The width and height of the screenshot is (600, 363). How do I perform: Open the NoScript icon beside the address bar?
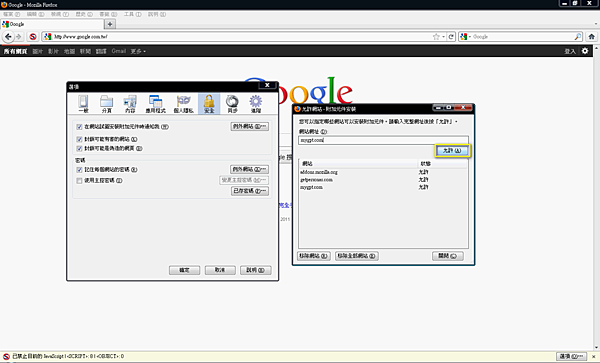coord(33,37)
